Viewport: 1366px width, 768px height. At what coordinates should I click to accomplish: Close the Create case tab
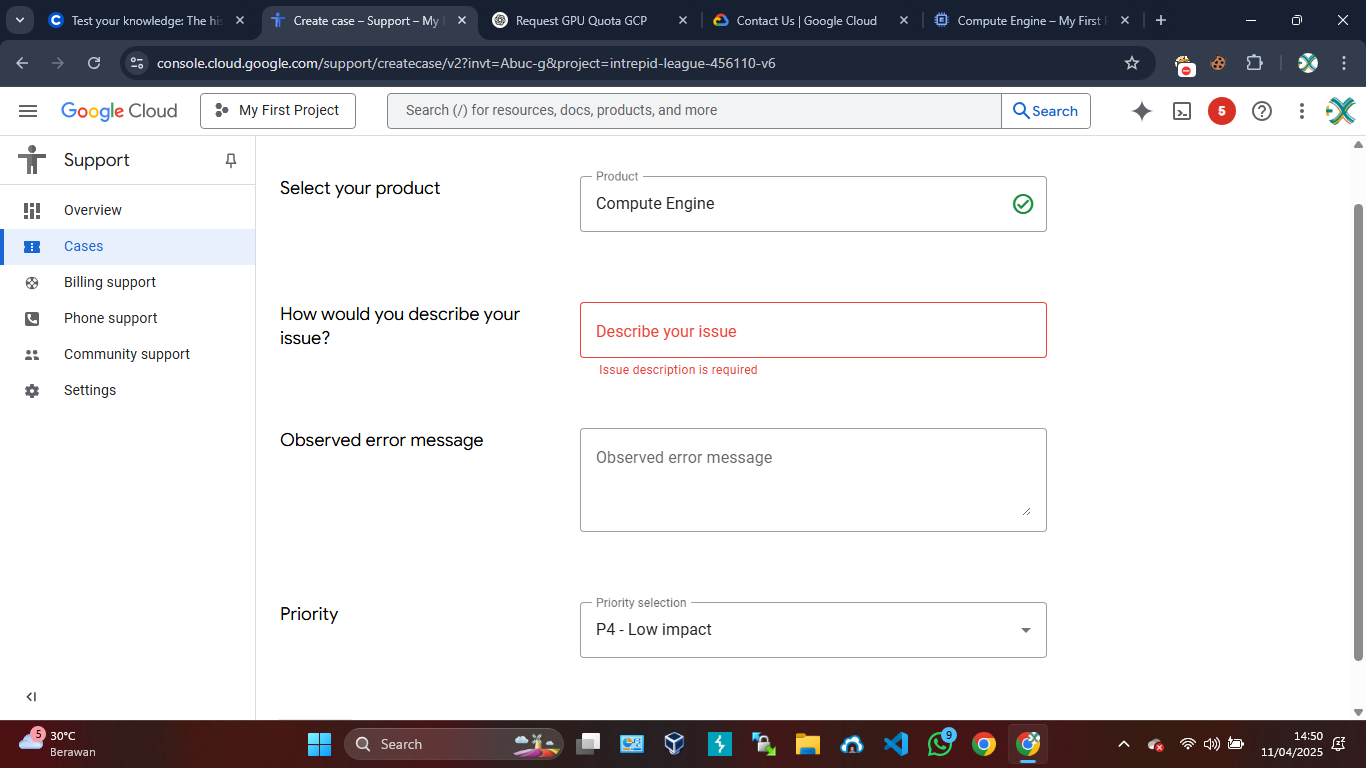coord(461,20)
